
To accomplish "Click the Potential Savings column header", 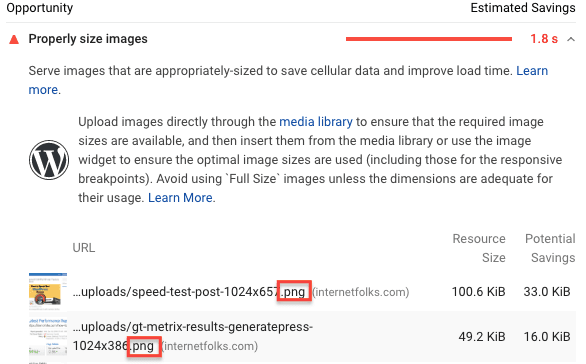I will pos(550,248).
